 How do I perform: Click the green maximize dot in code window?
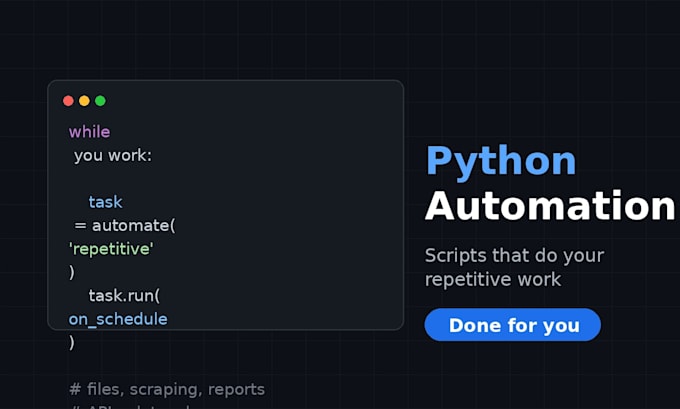point(100,101)
